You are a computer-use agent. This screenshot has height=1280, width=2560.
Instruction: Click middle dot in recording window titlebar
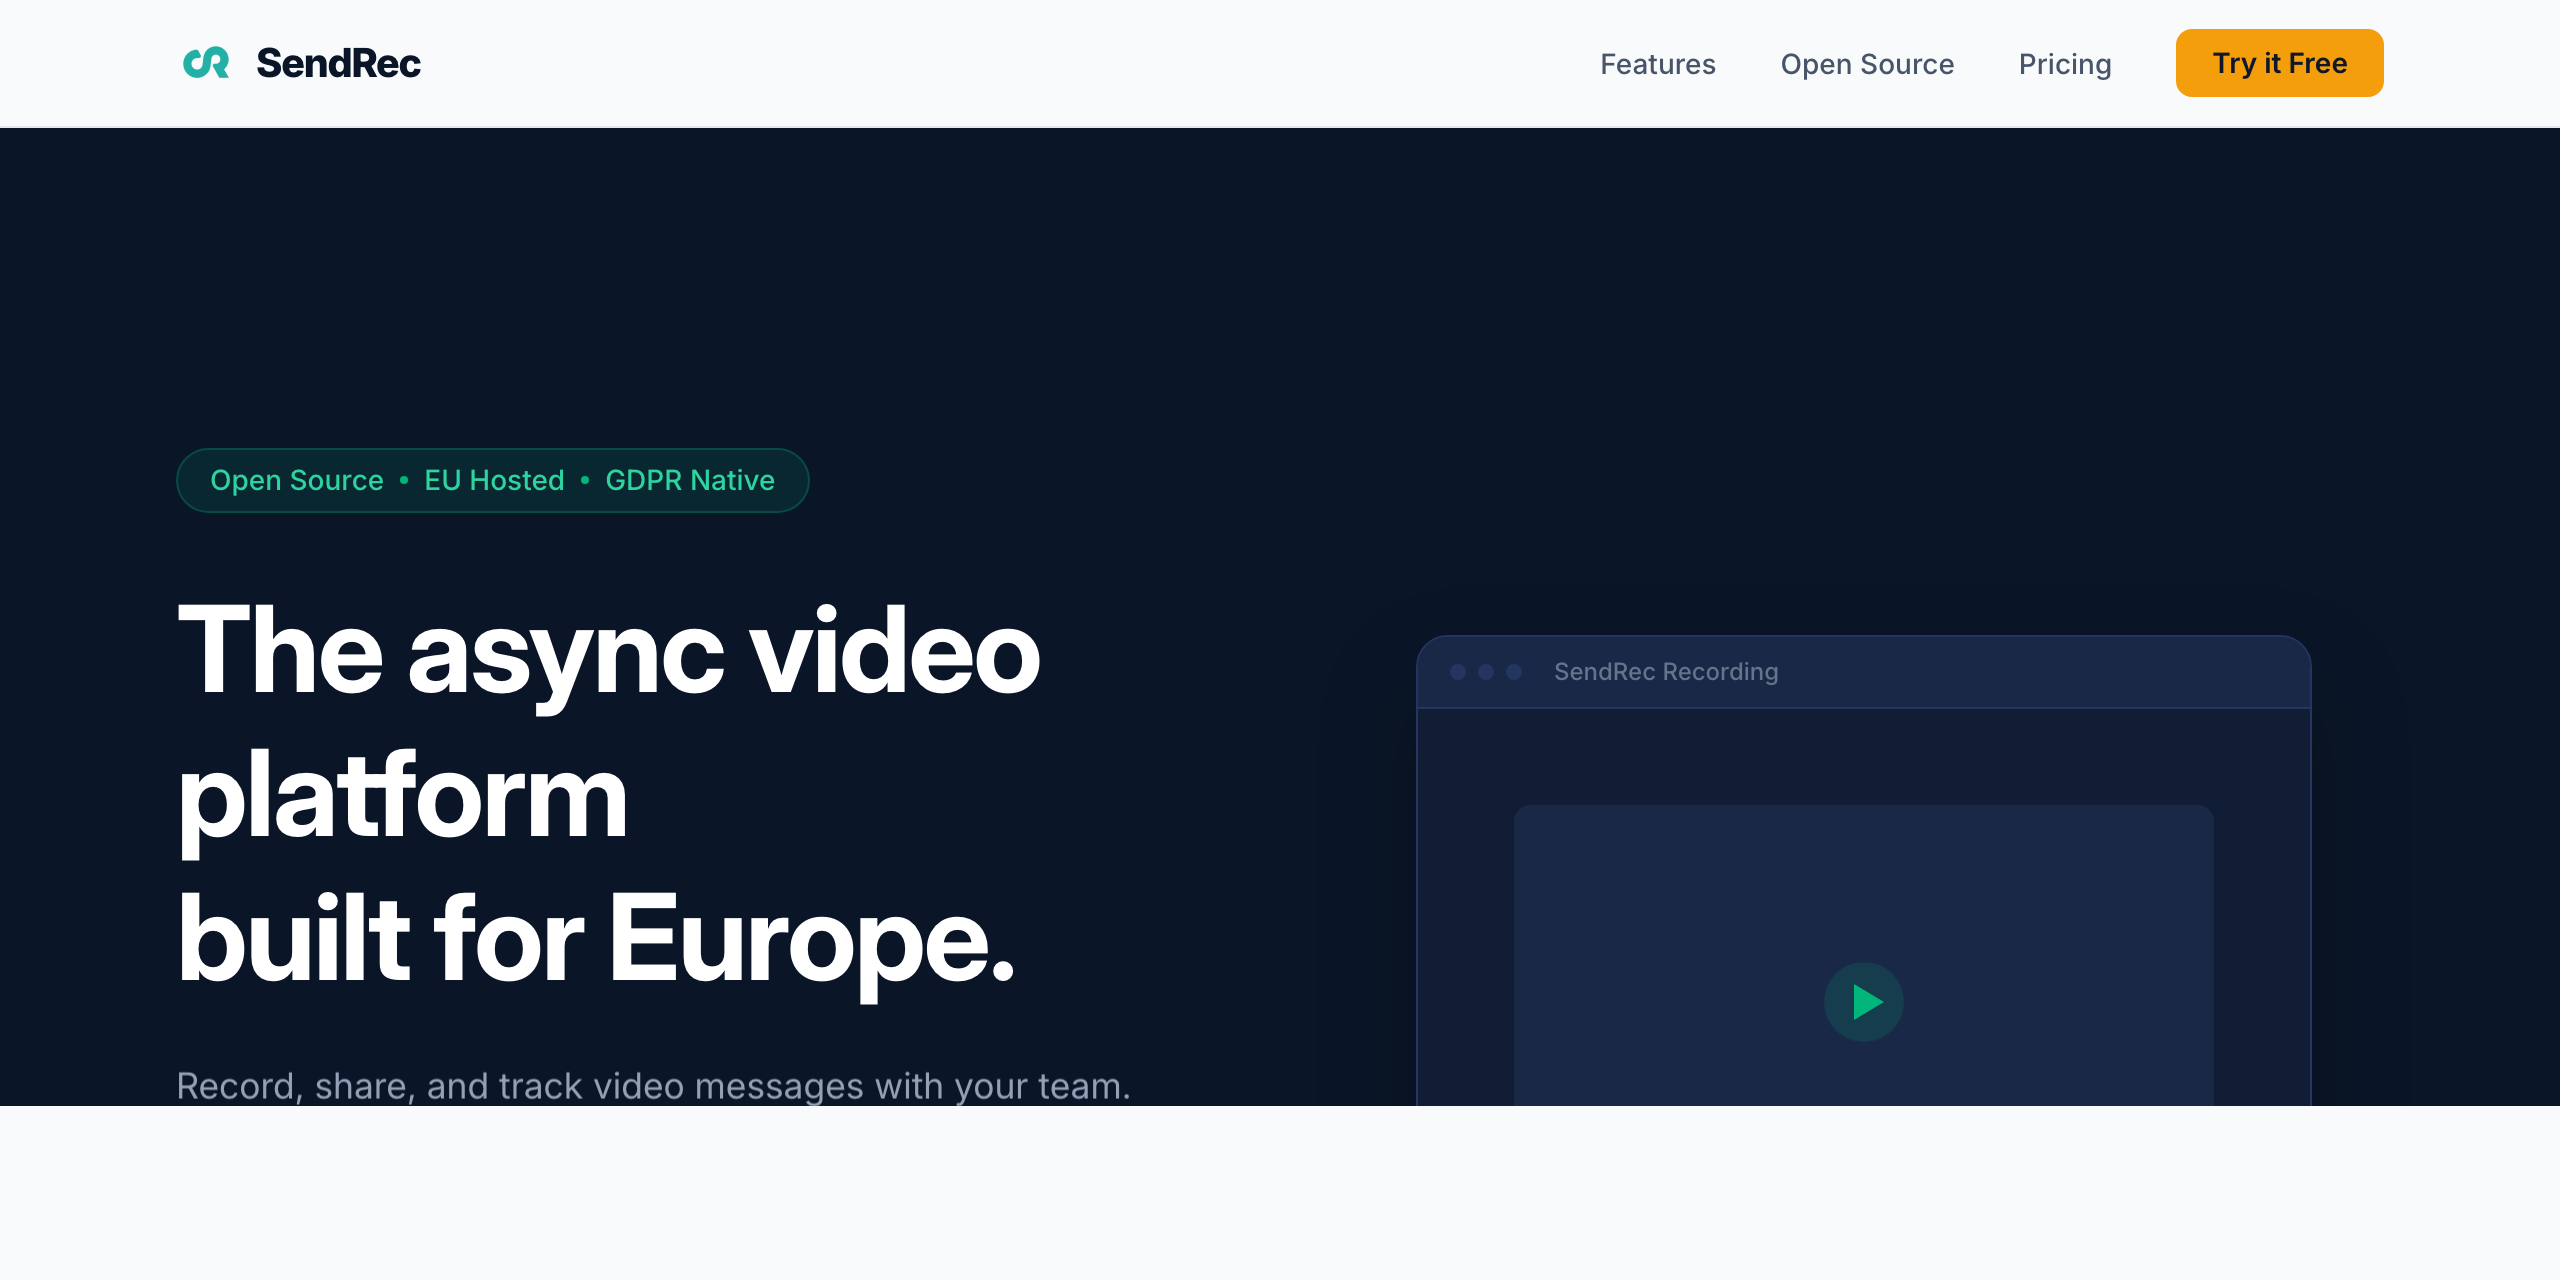coord(1486,672)
